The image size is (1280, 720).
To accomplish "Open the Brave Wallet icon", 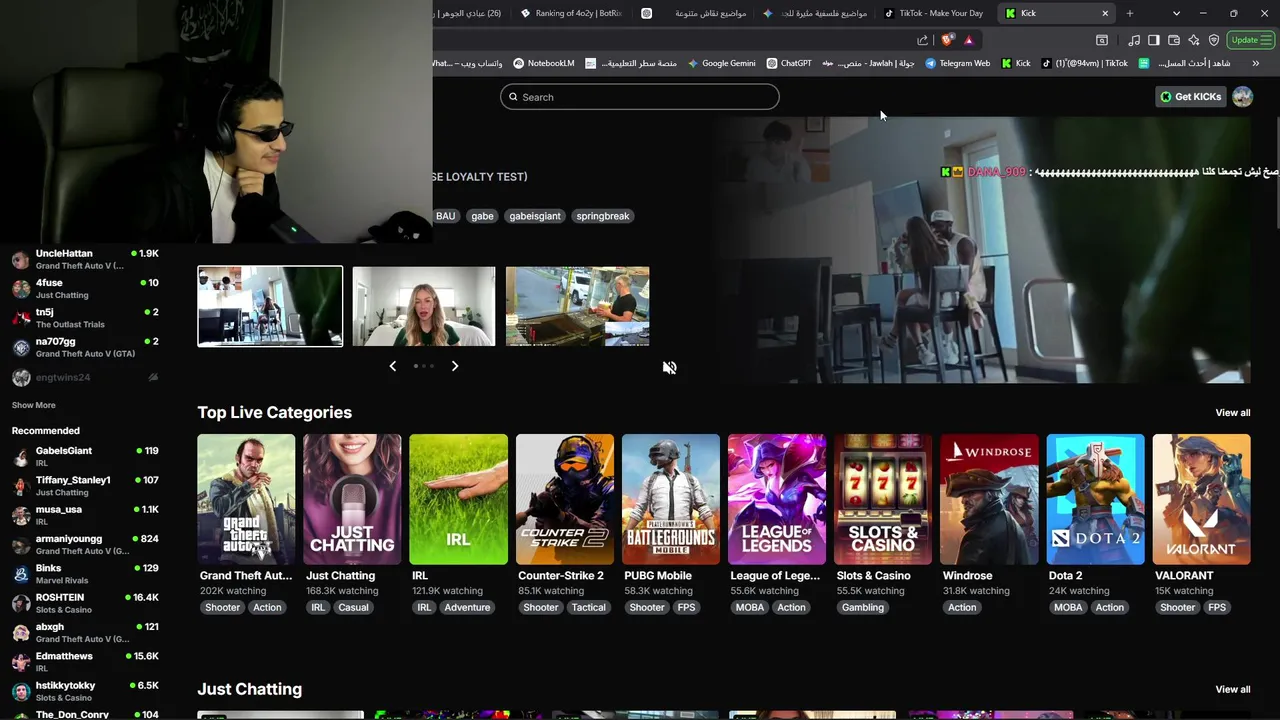I will (x=1174, y=40).
